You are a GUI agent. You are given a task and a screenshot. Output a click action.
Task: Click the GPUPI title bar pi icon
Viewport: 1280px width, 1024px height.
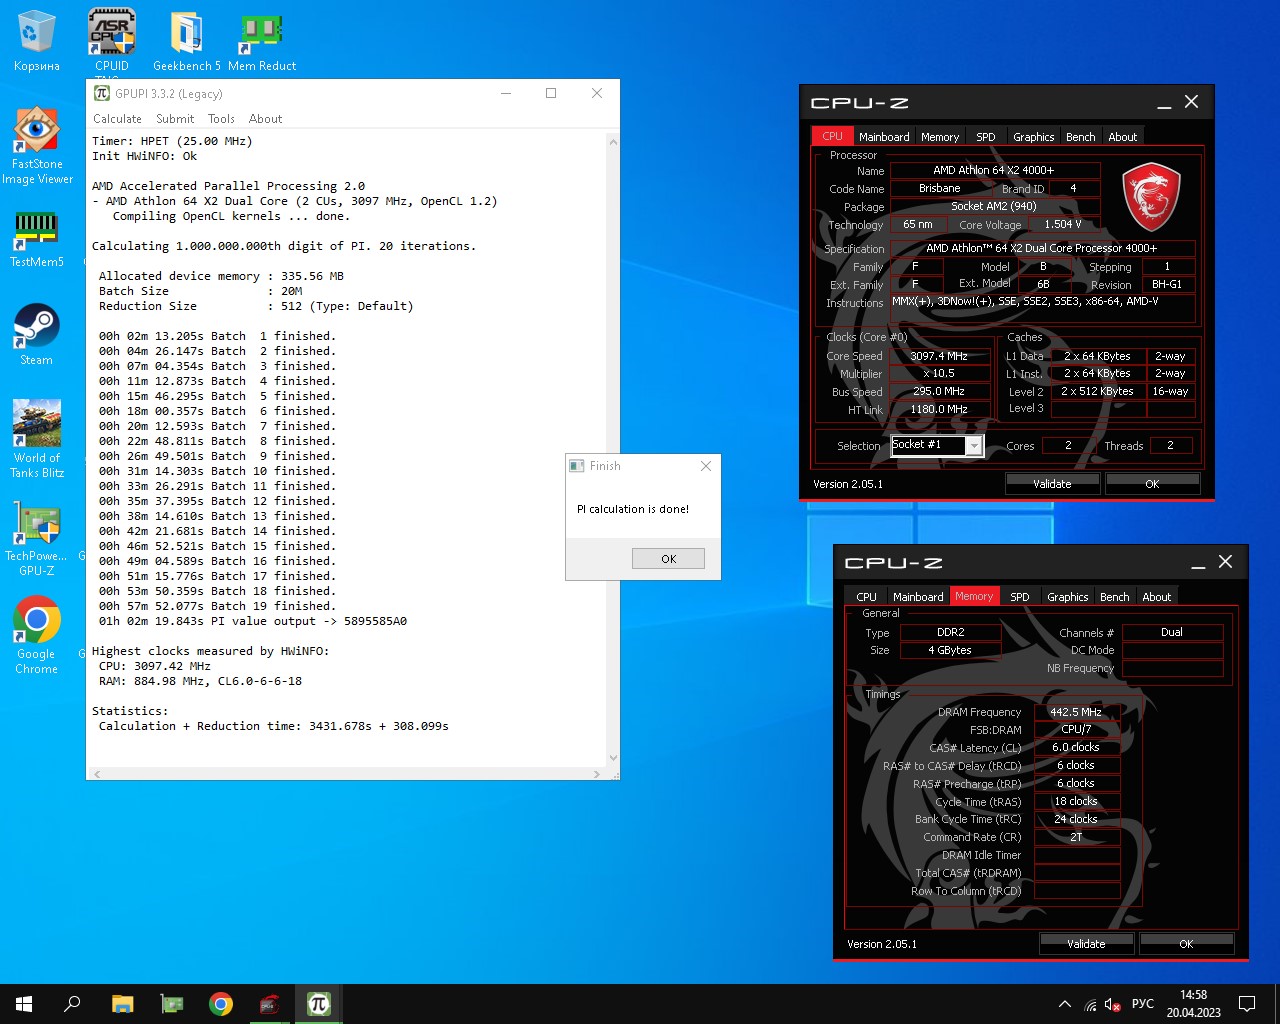click(x=101, y=93)
